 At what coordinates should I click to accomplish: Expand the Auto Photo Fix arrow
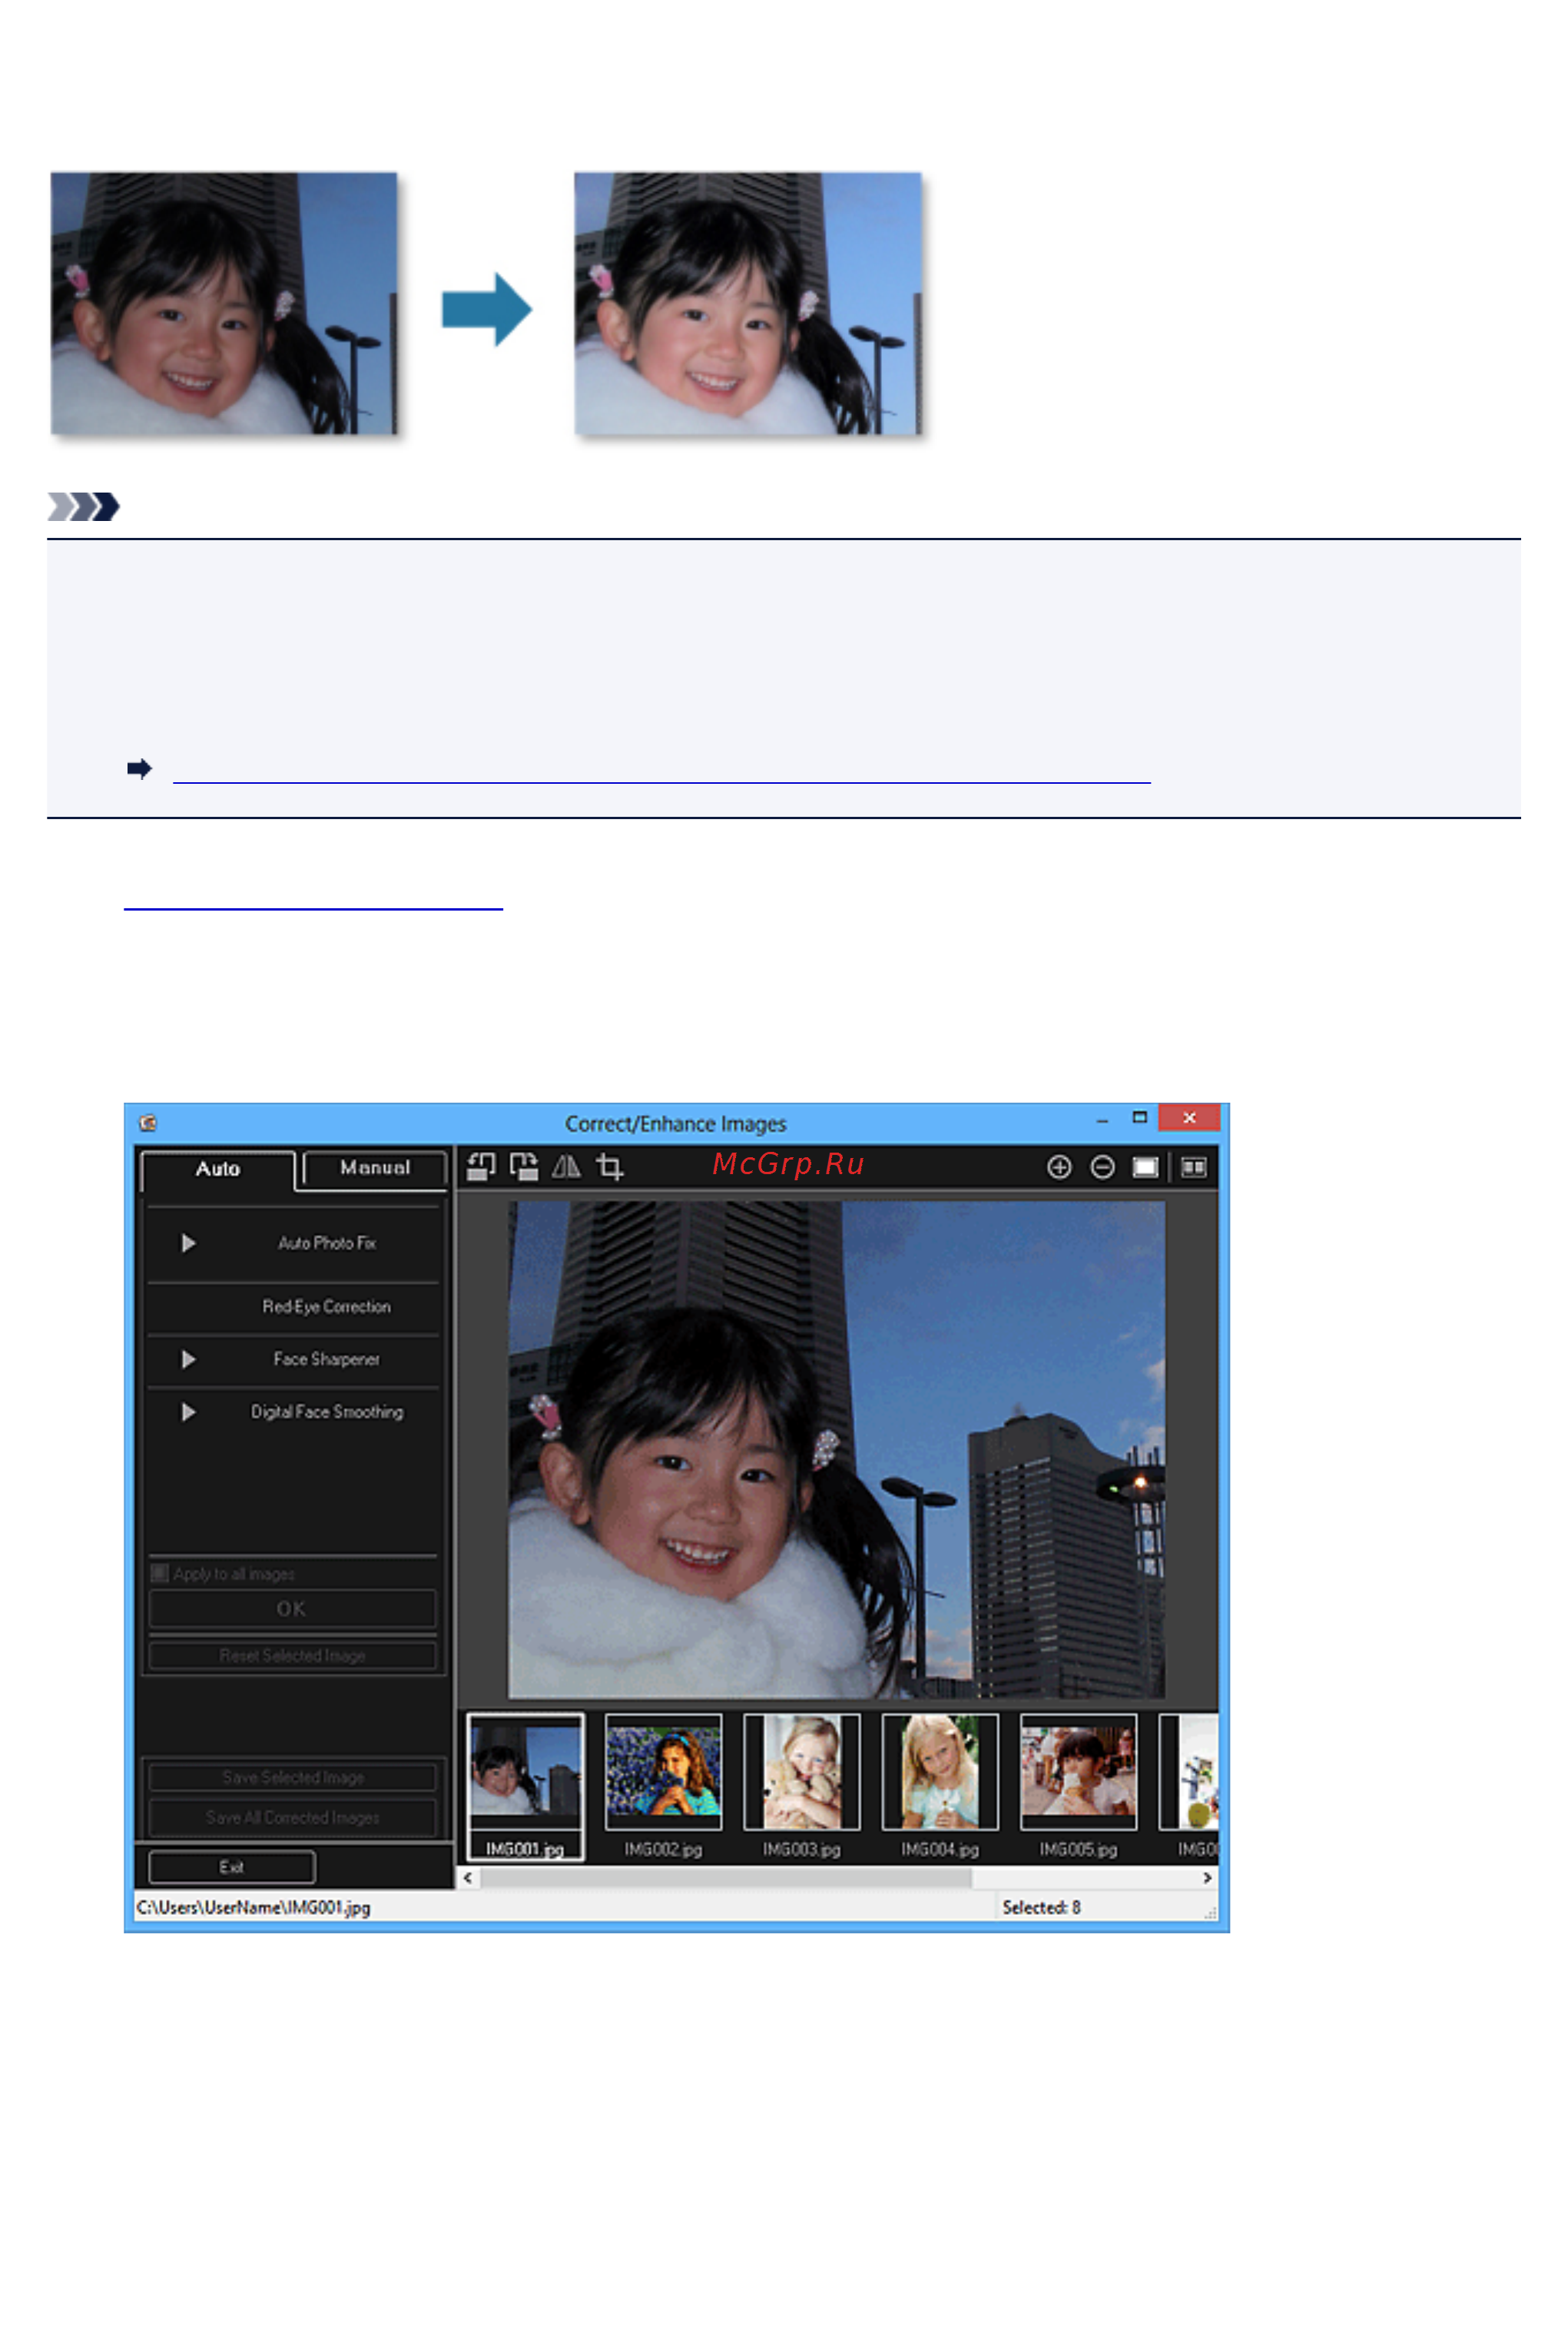coord(188,1243)
